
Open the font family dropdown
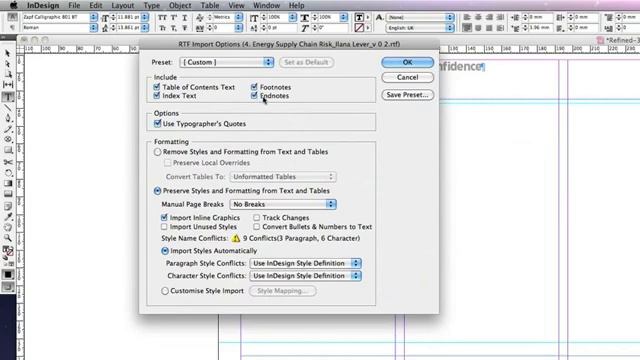coord(93,18)
